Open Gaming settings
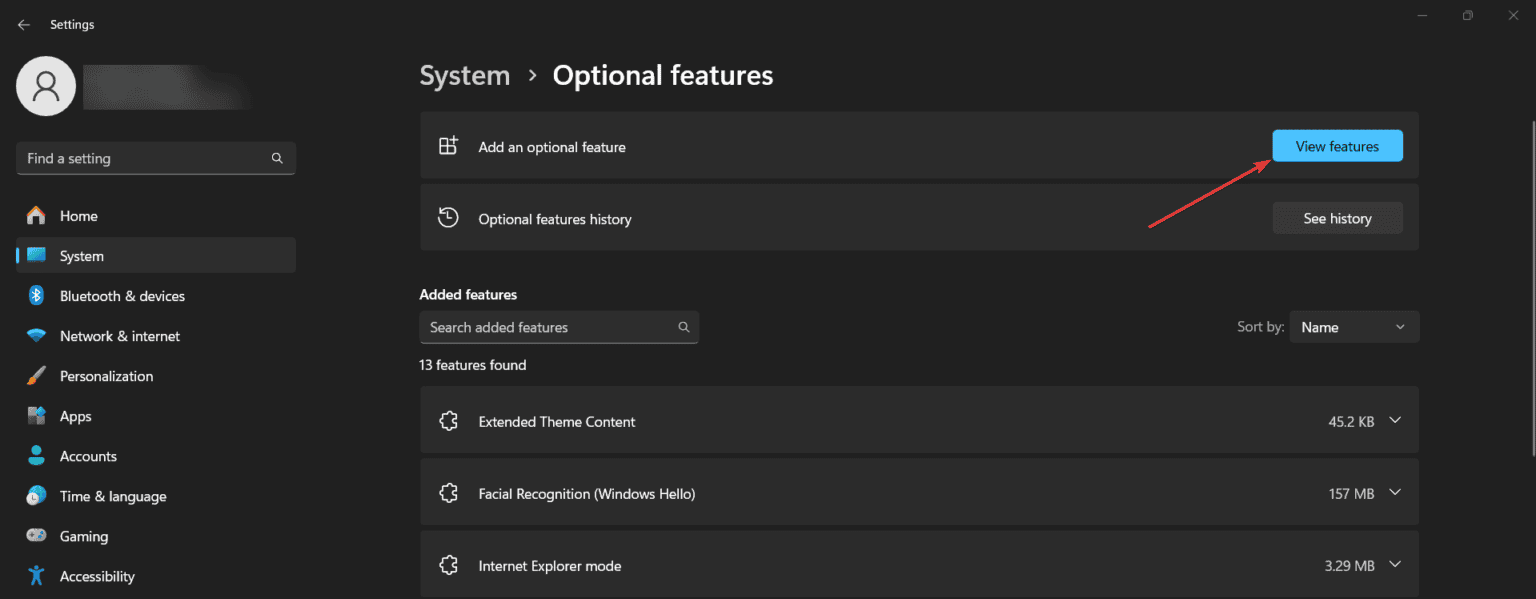This screenshot has width=1536, height=599. click(x=156, y=536)
